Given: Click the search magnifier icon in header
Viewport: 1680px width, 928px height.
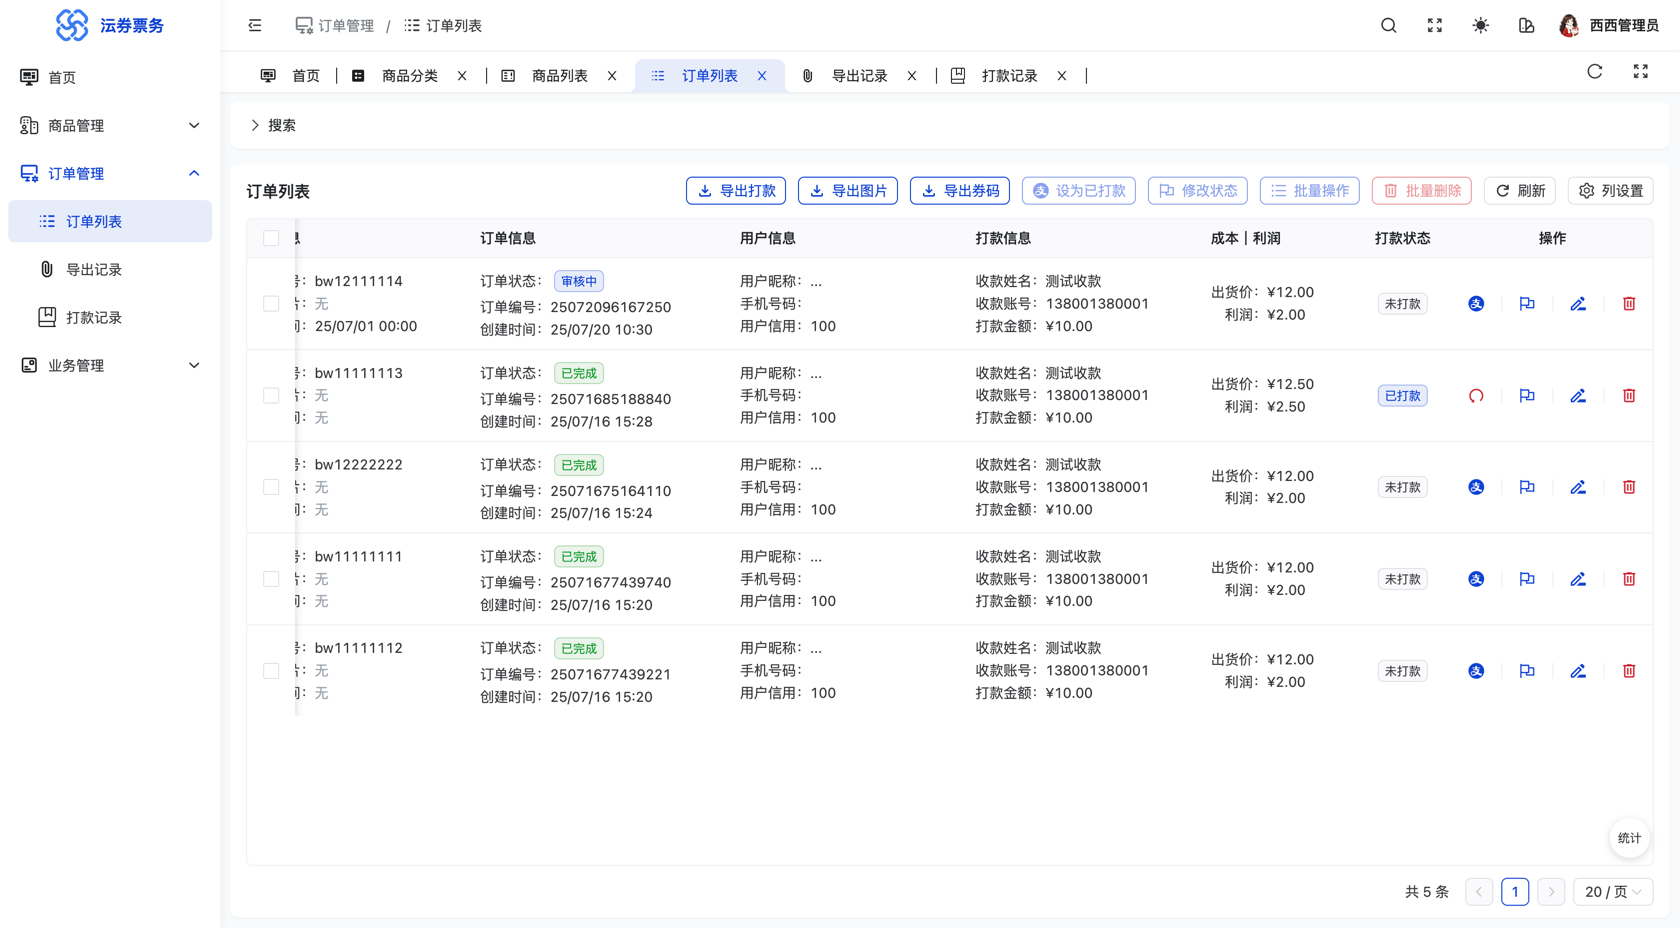Looking at the screenshot, I should pyautogui.click(x=1388, y=26).
